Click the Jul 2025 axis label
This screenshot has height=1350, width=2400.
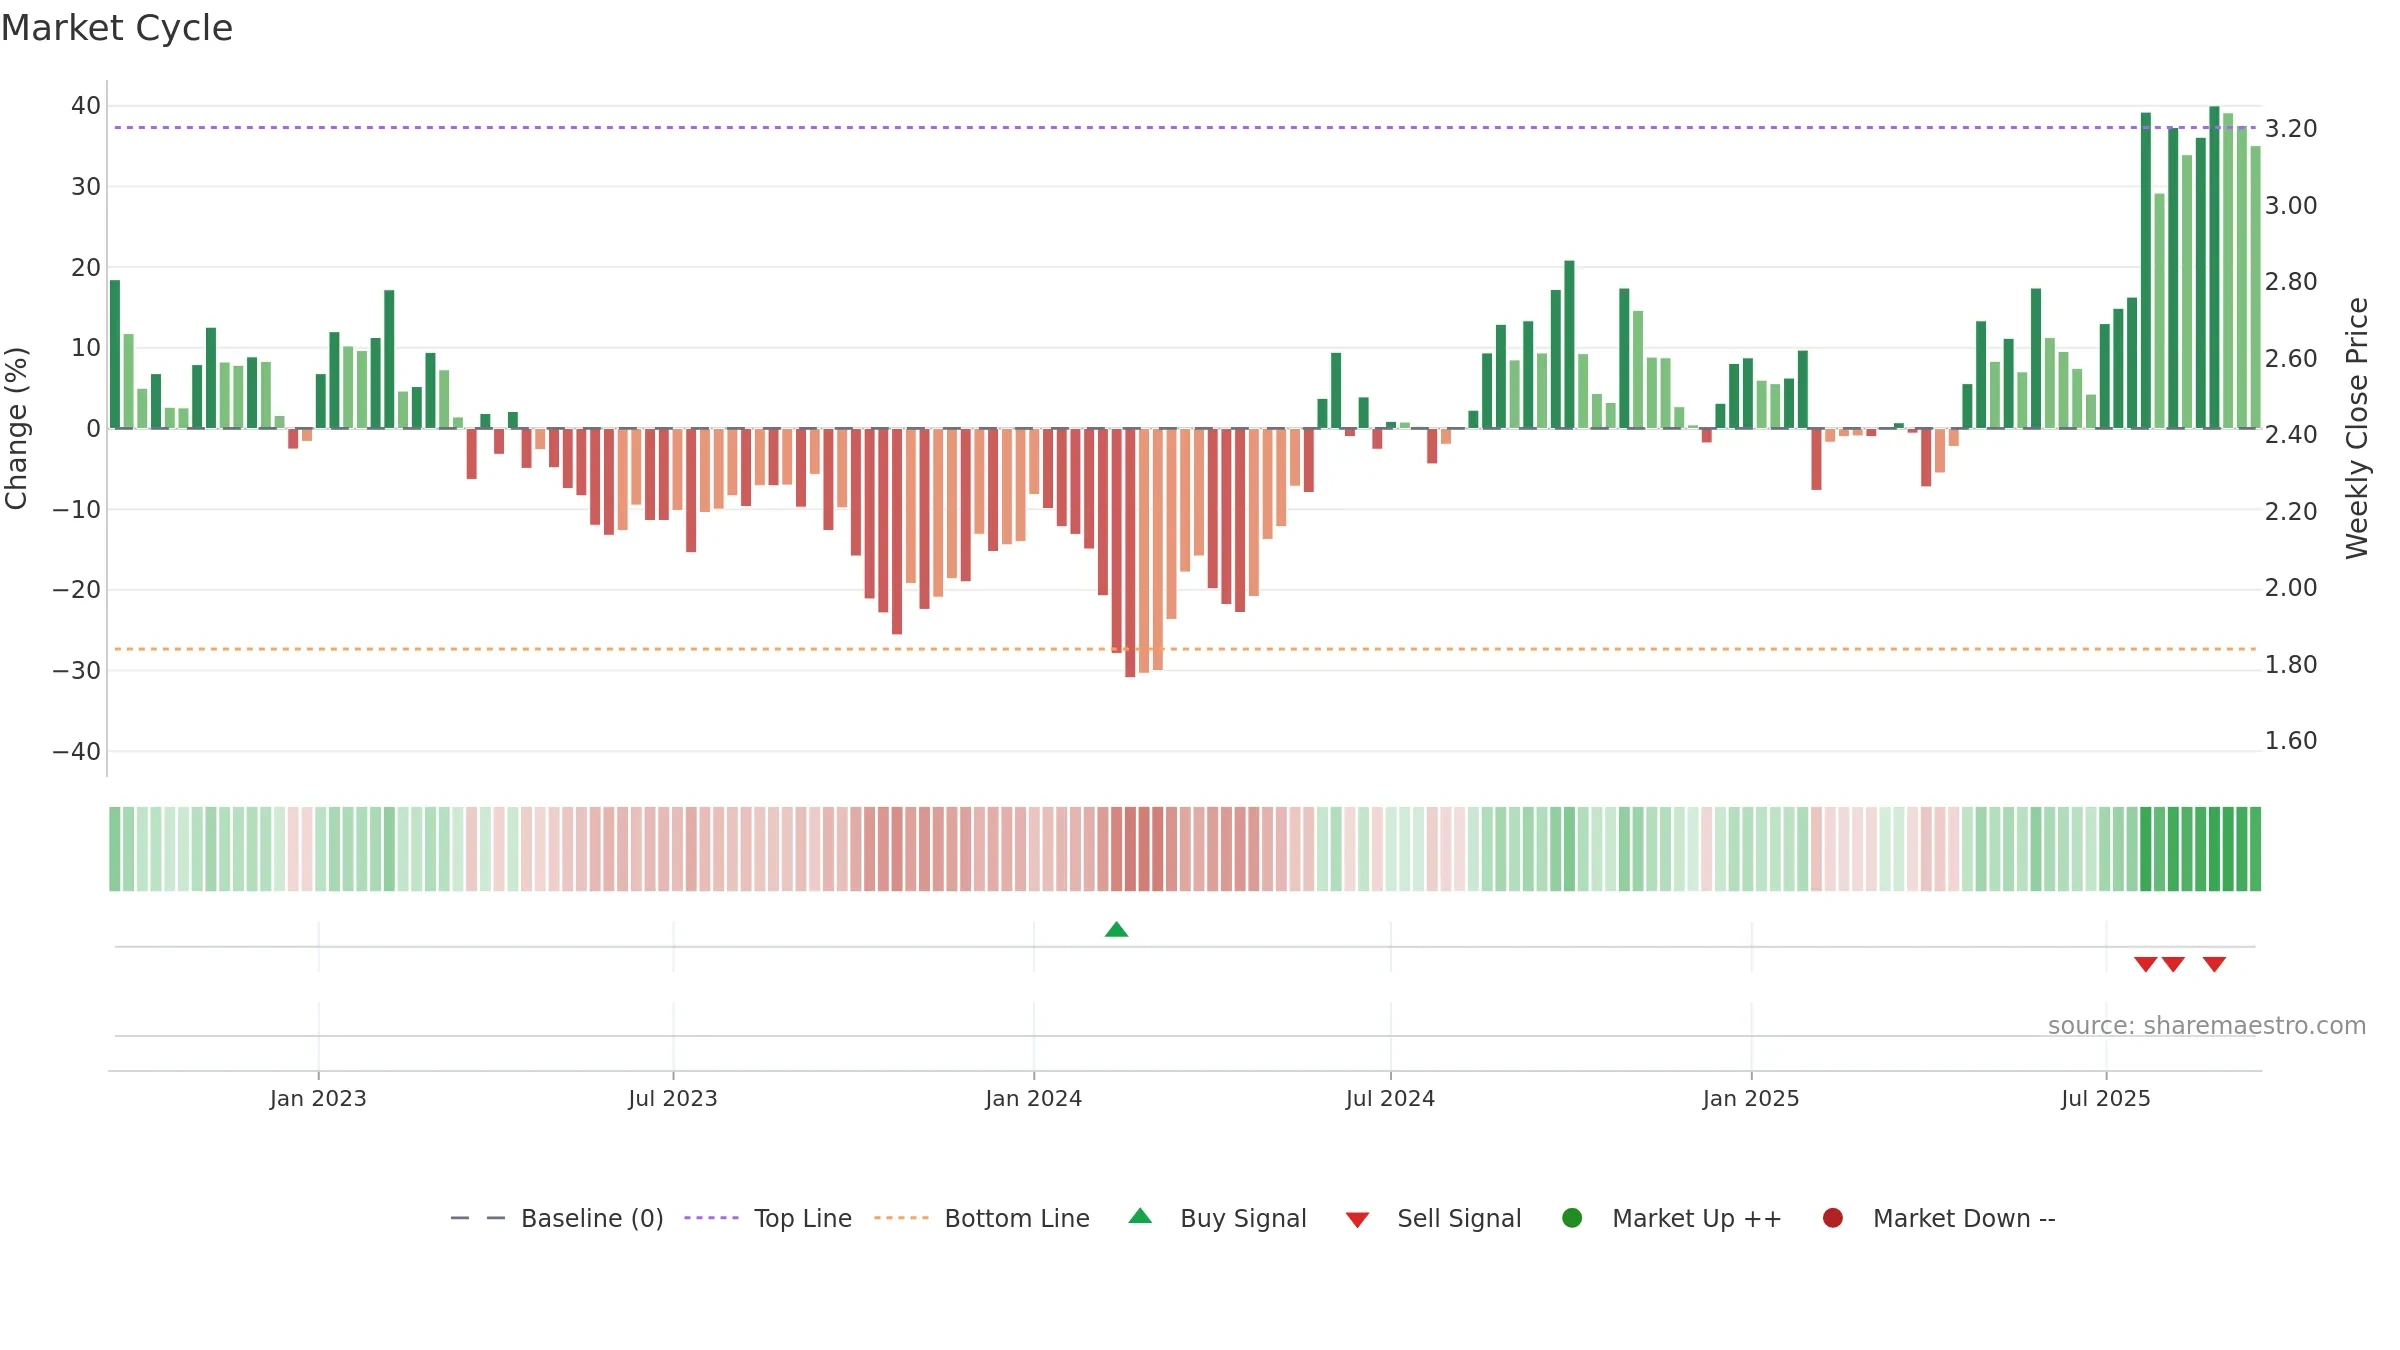point(2106,1099)
